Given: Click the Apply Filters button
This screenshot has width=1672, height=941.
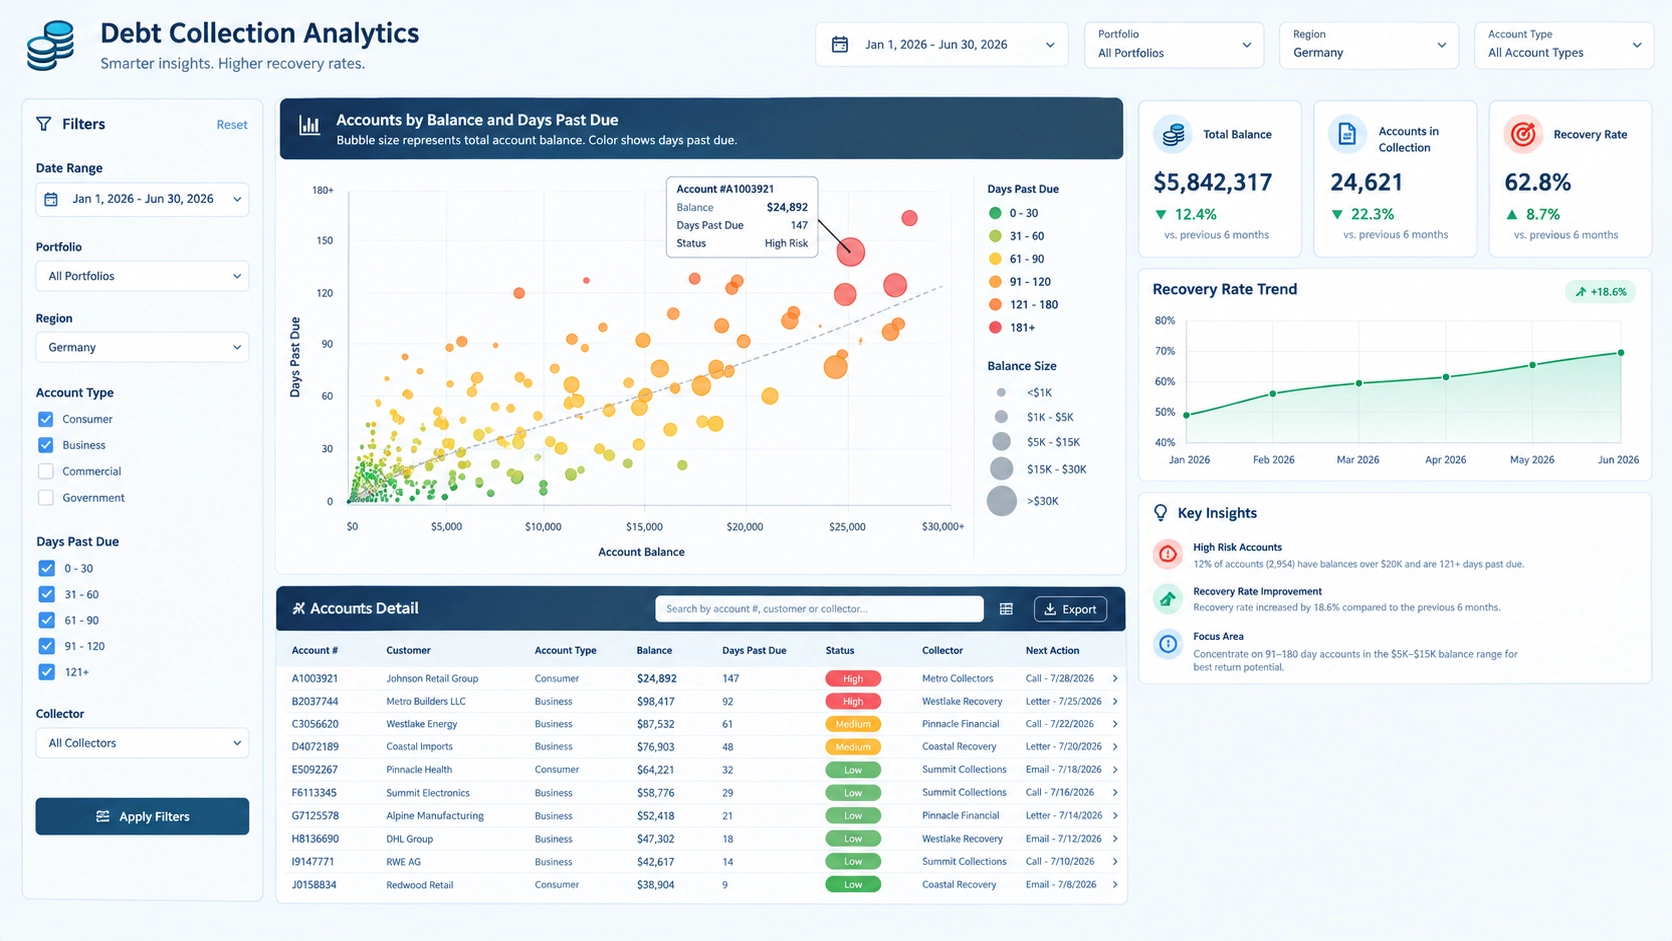Looking at the screenshot, I should [x=142, y=816].
